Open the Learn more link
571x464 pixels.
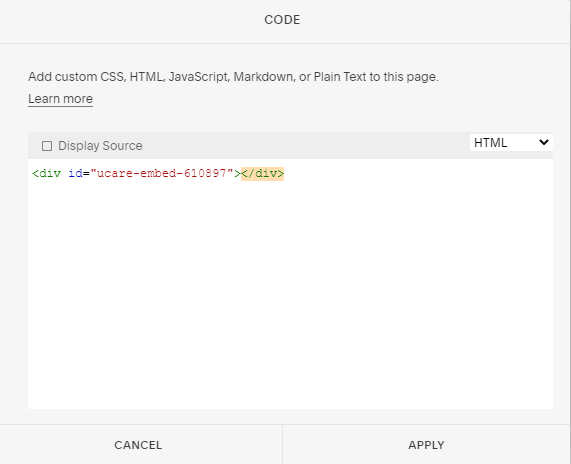60,99
